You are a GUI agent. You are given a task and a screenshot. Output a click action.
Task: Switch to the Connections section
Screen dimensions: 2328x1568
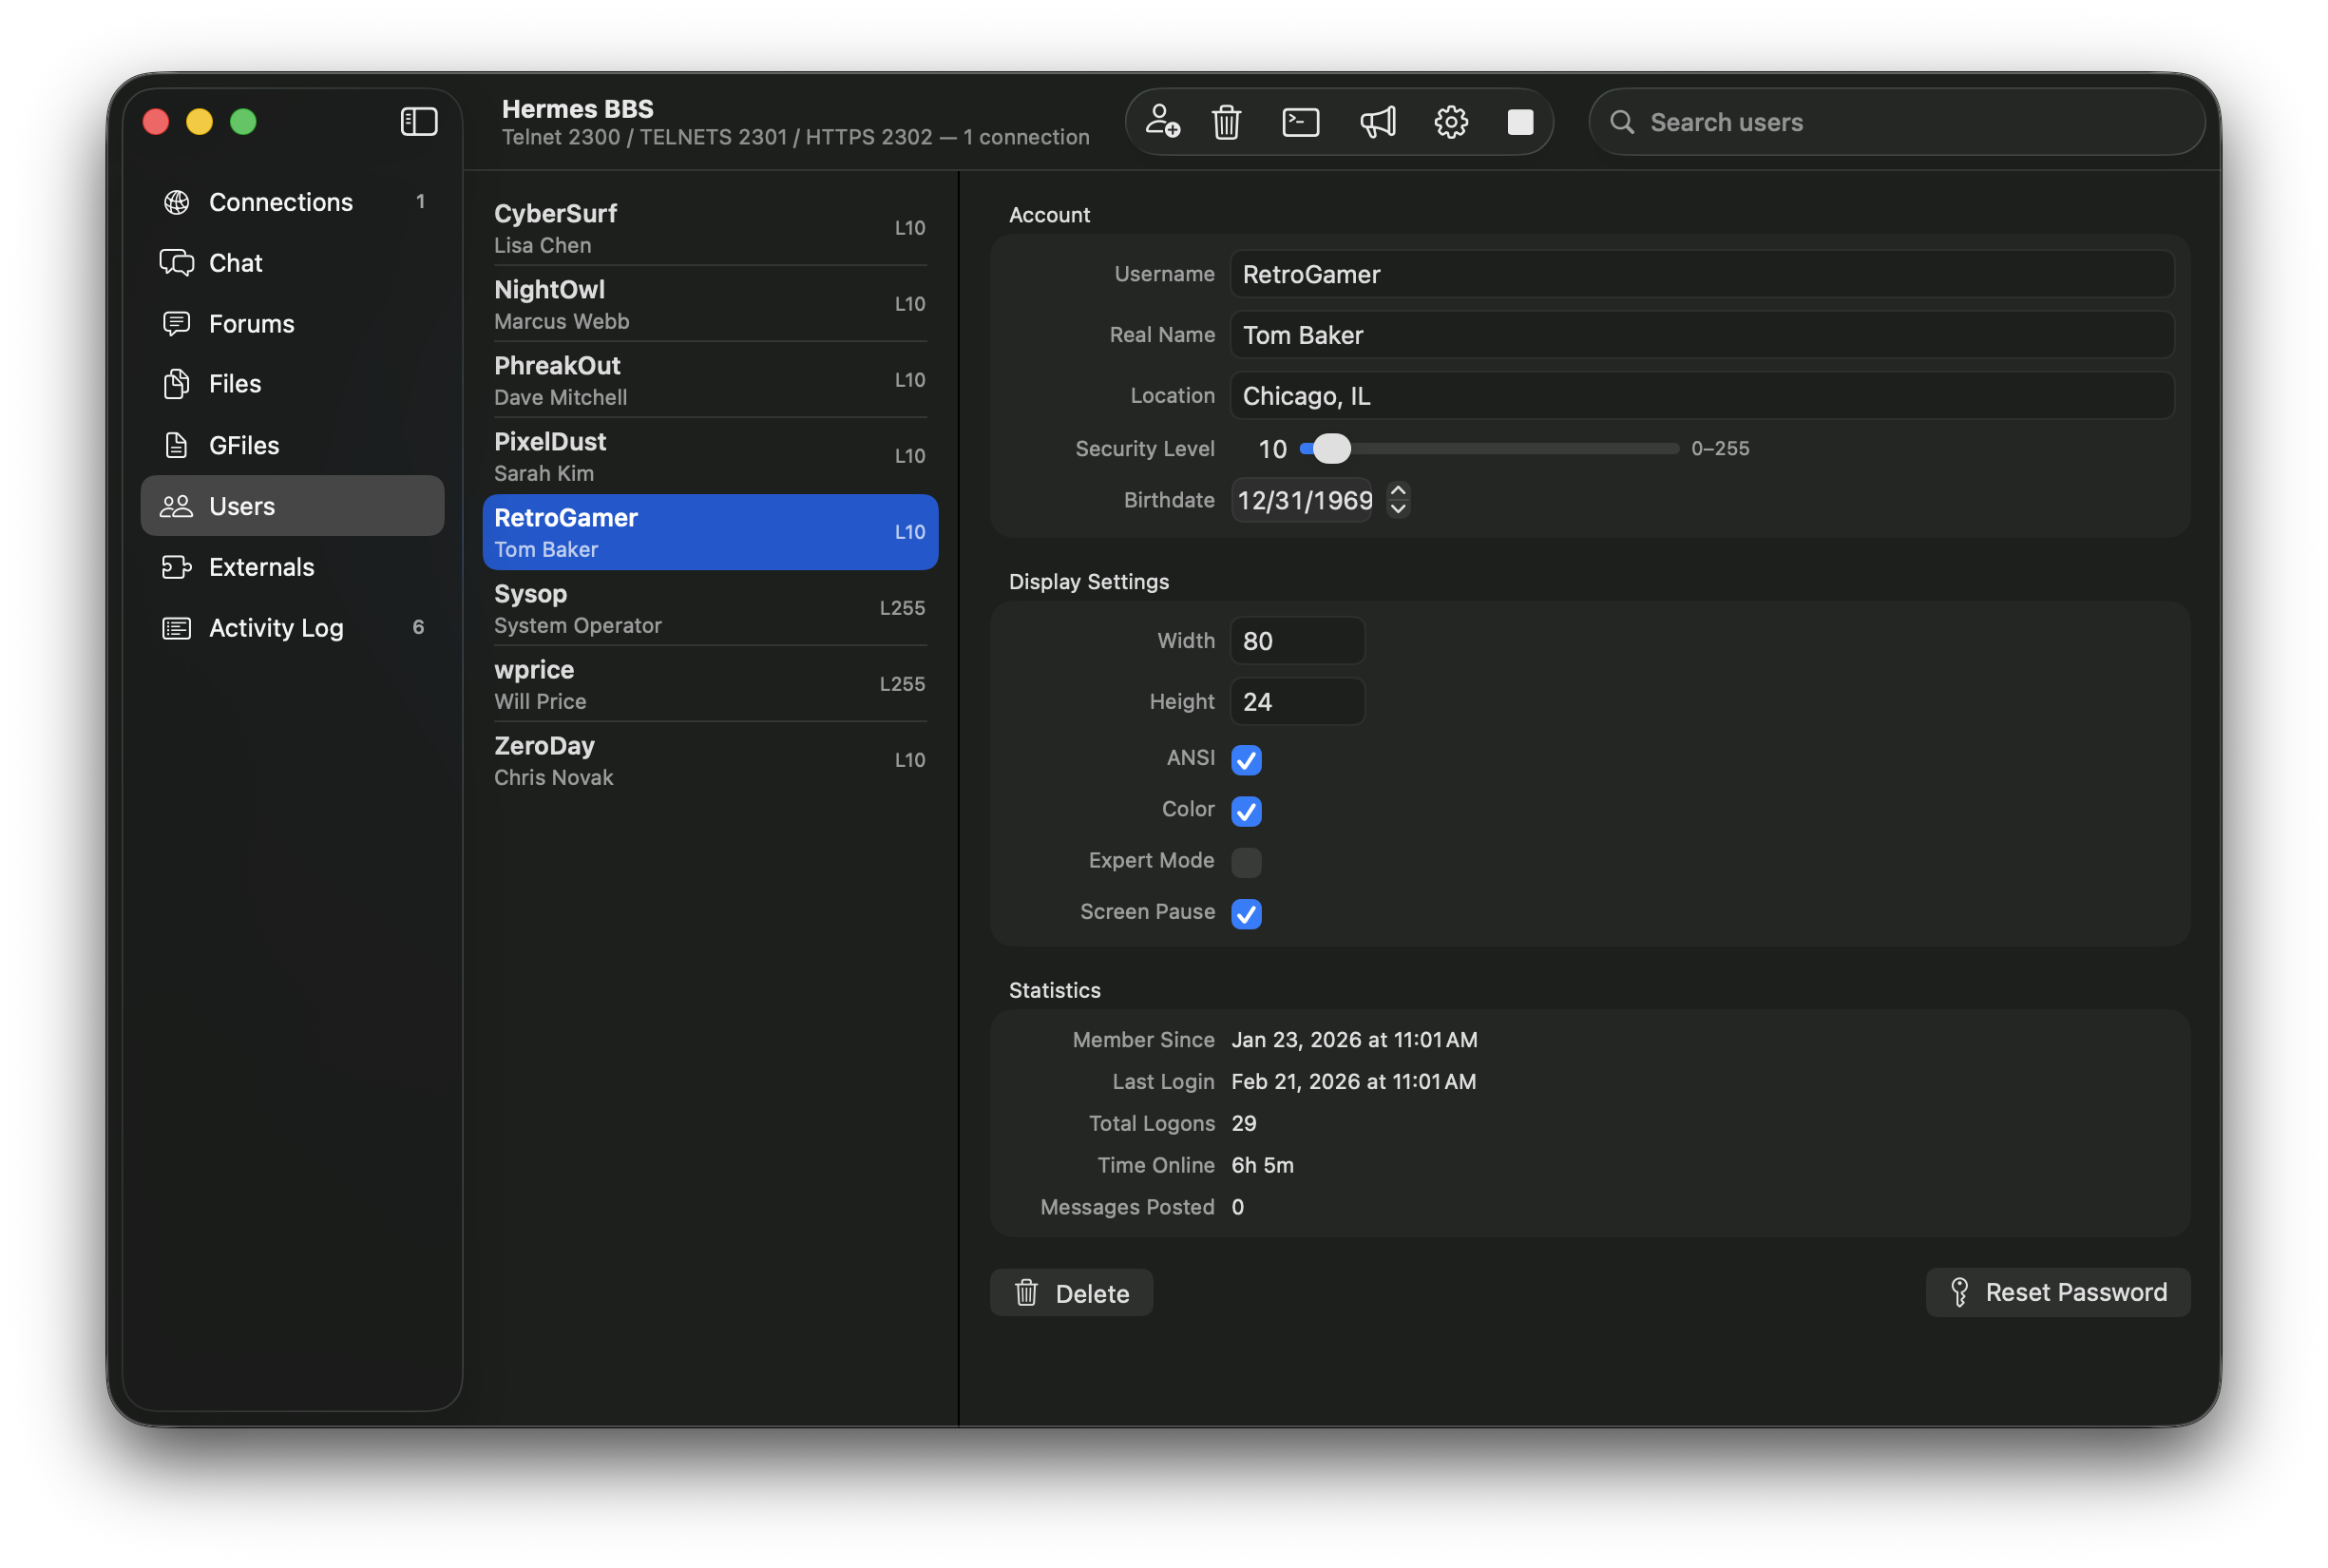pyautogui.click(x=280, y=202)
